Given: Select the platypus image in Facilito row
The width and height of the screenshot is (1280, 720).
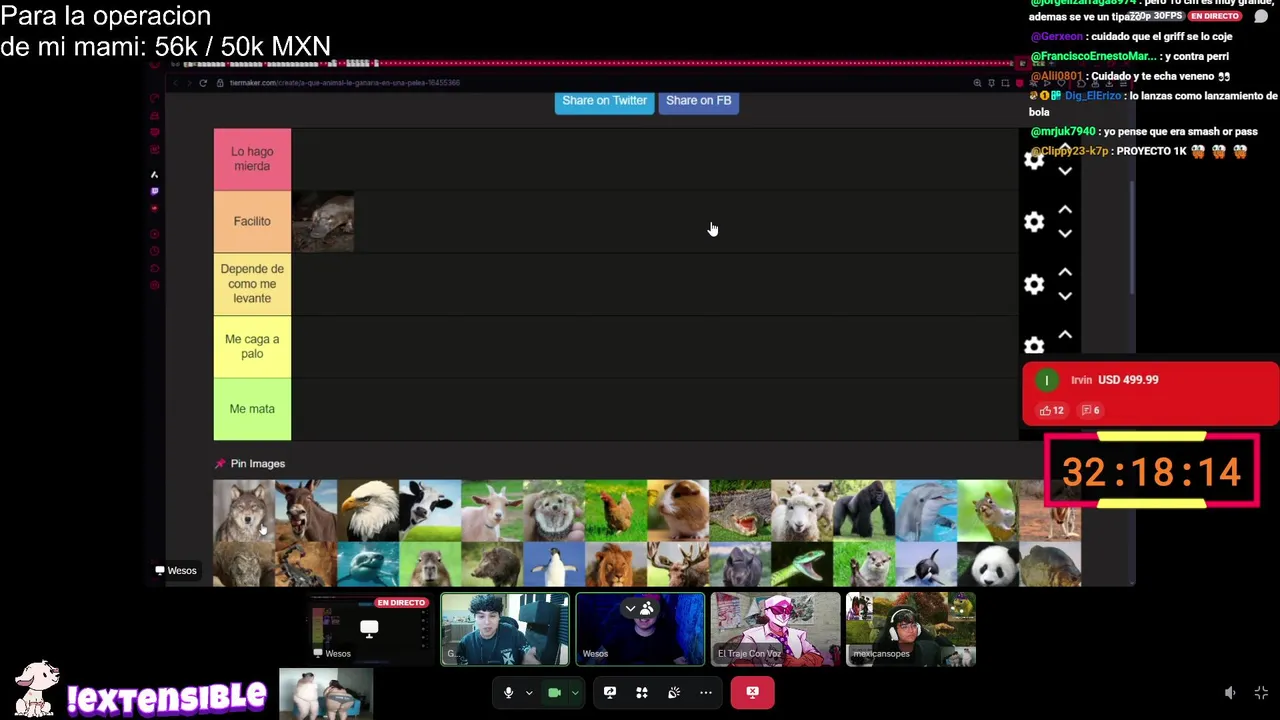Looking at the screenshot, I should point(323,221).
